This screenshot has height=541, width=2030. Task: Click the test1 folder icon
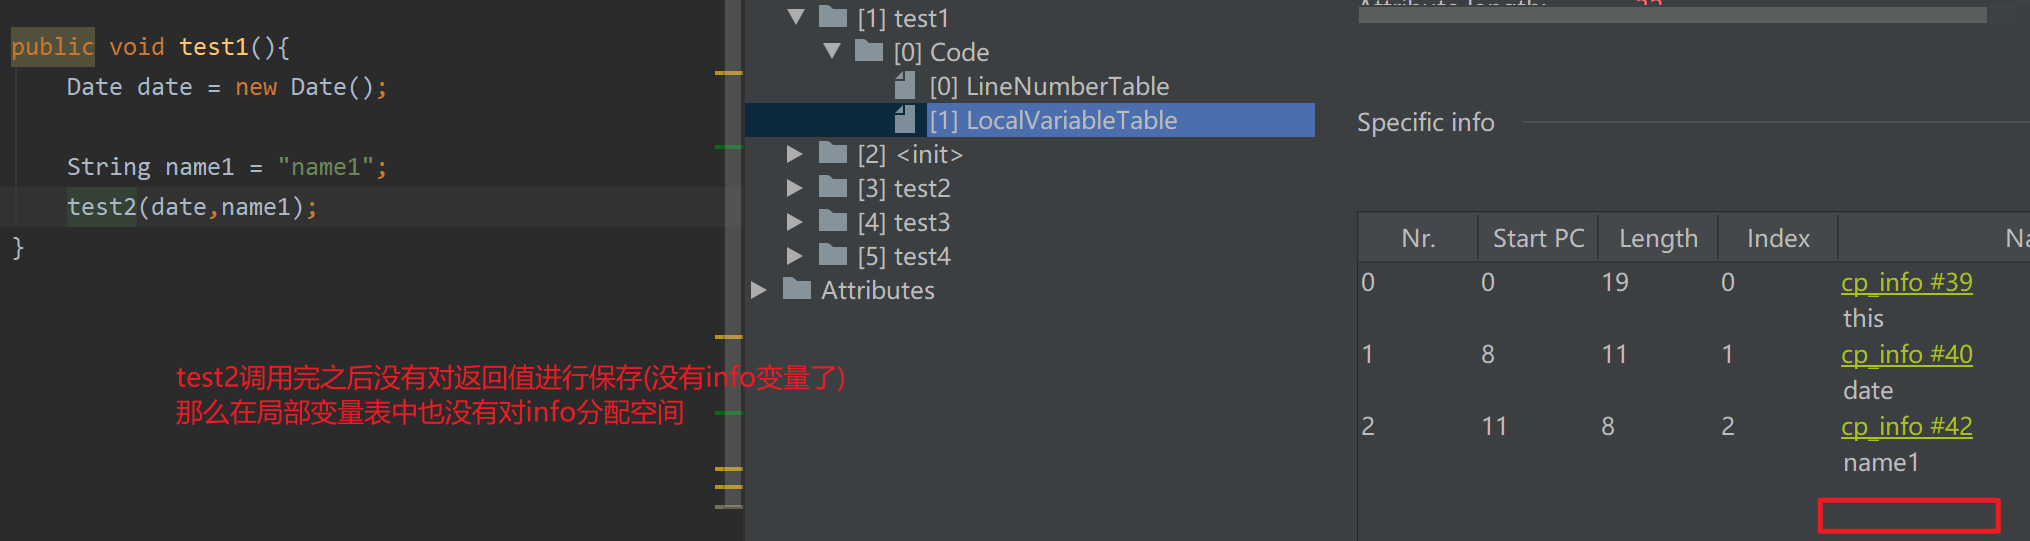coord(833,16)
